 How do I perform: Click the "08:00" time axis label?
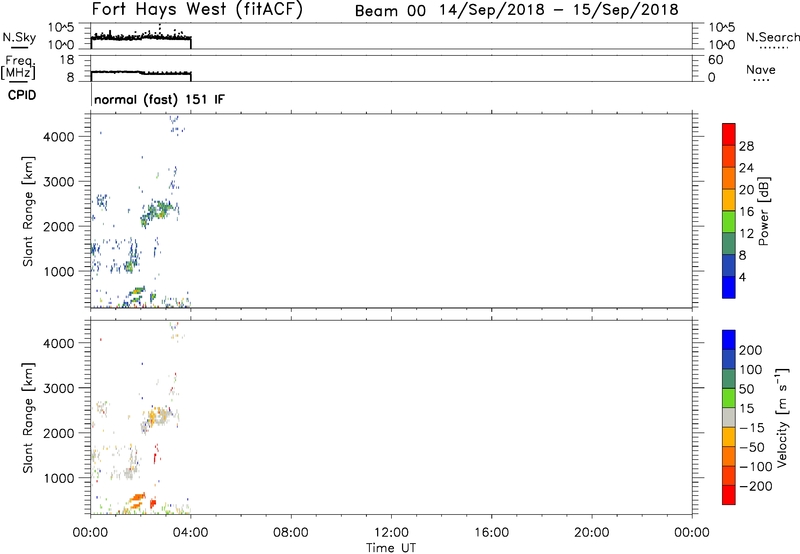291,533
